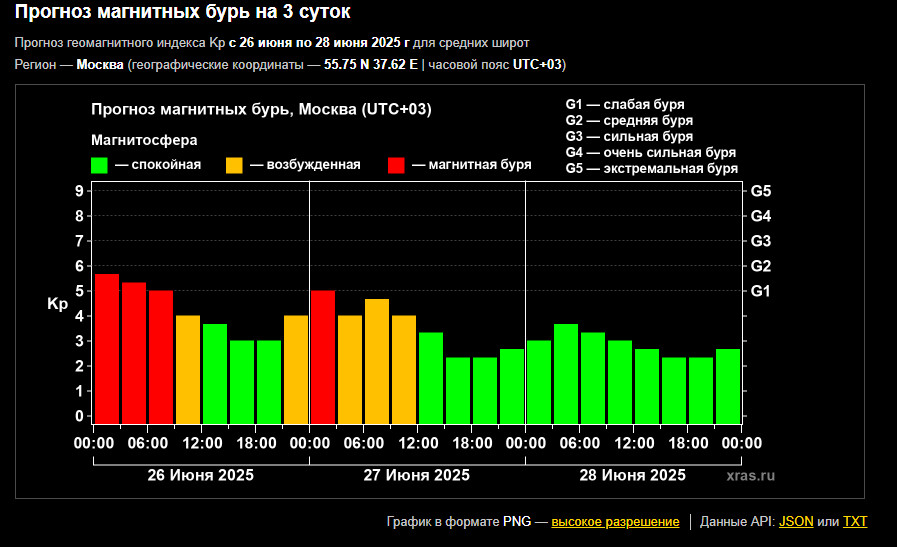This screenshot has width=897, height=547.
Task: Click the yellow 'возбужденная' legend swatch
Action: click(x=235, y=165)
